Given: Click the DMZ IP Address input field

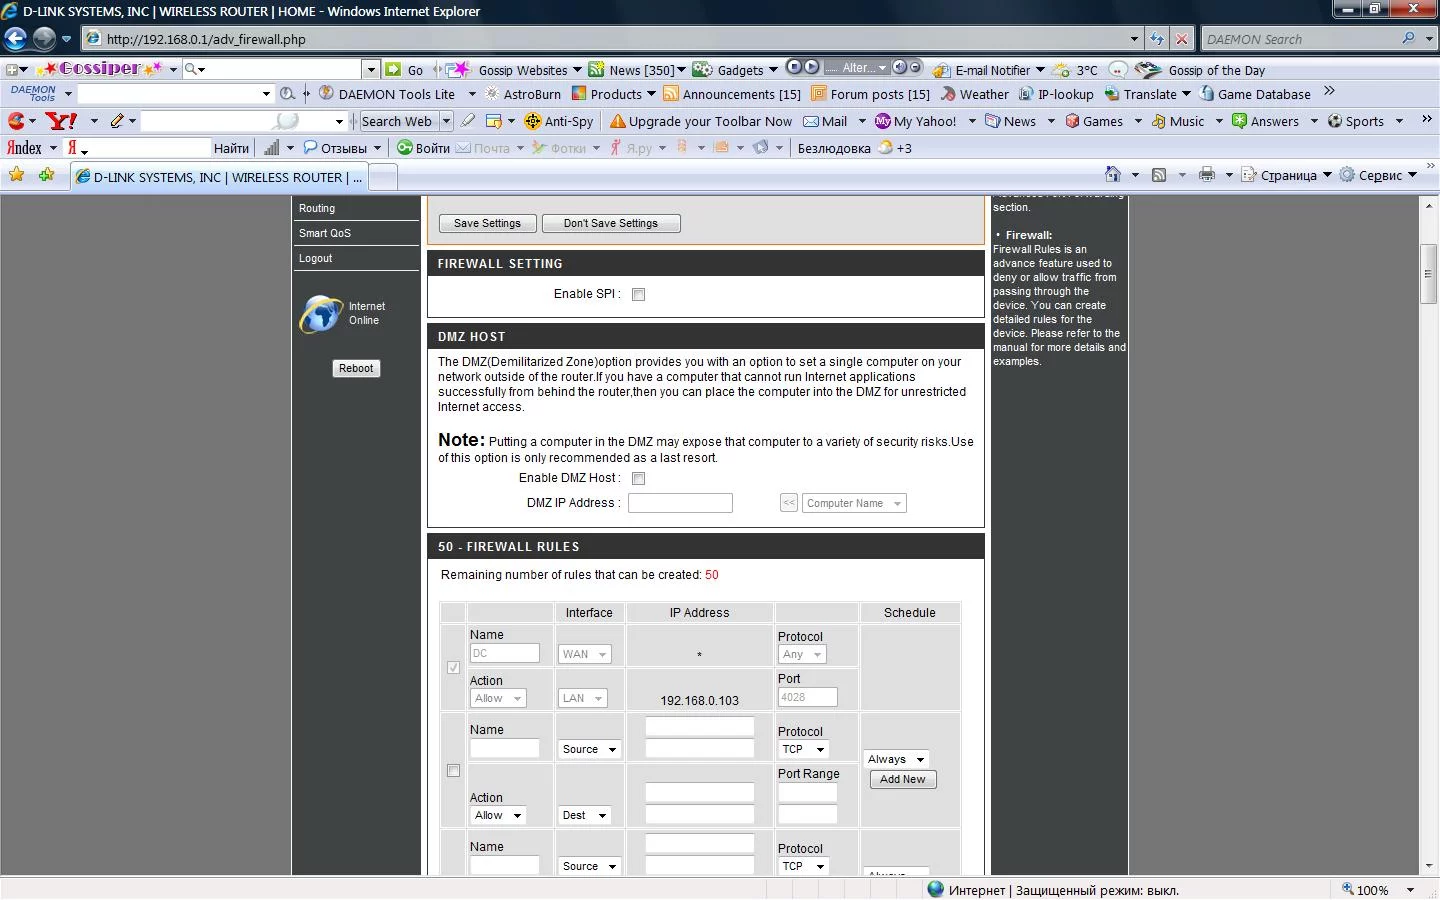Looking at the screenshot, I should pos(680,503).
